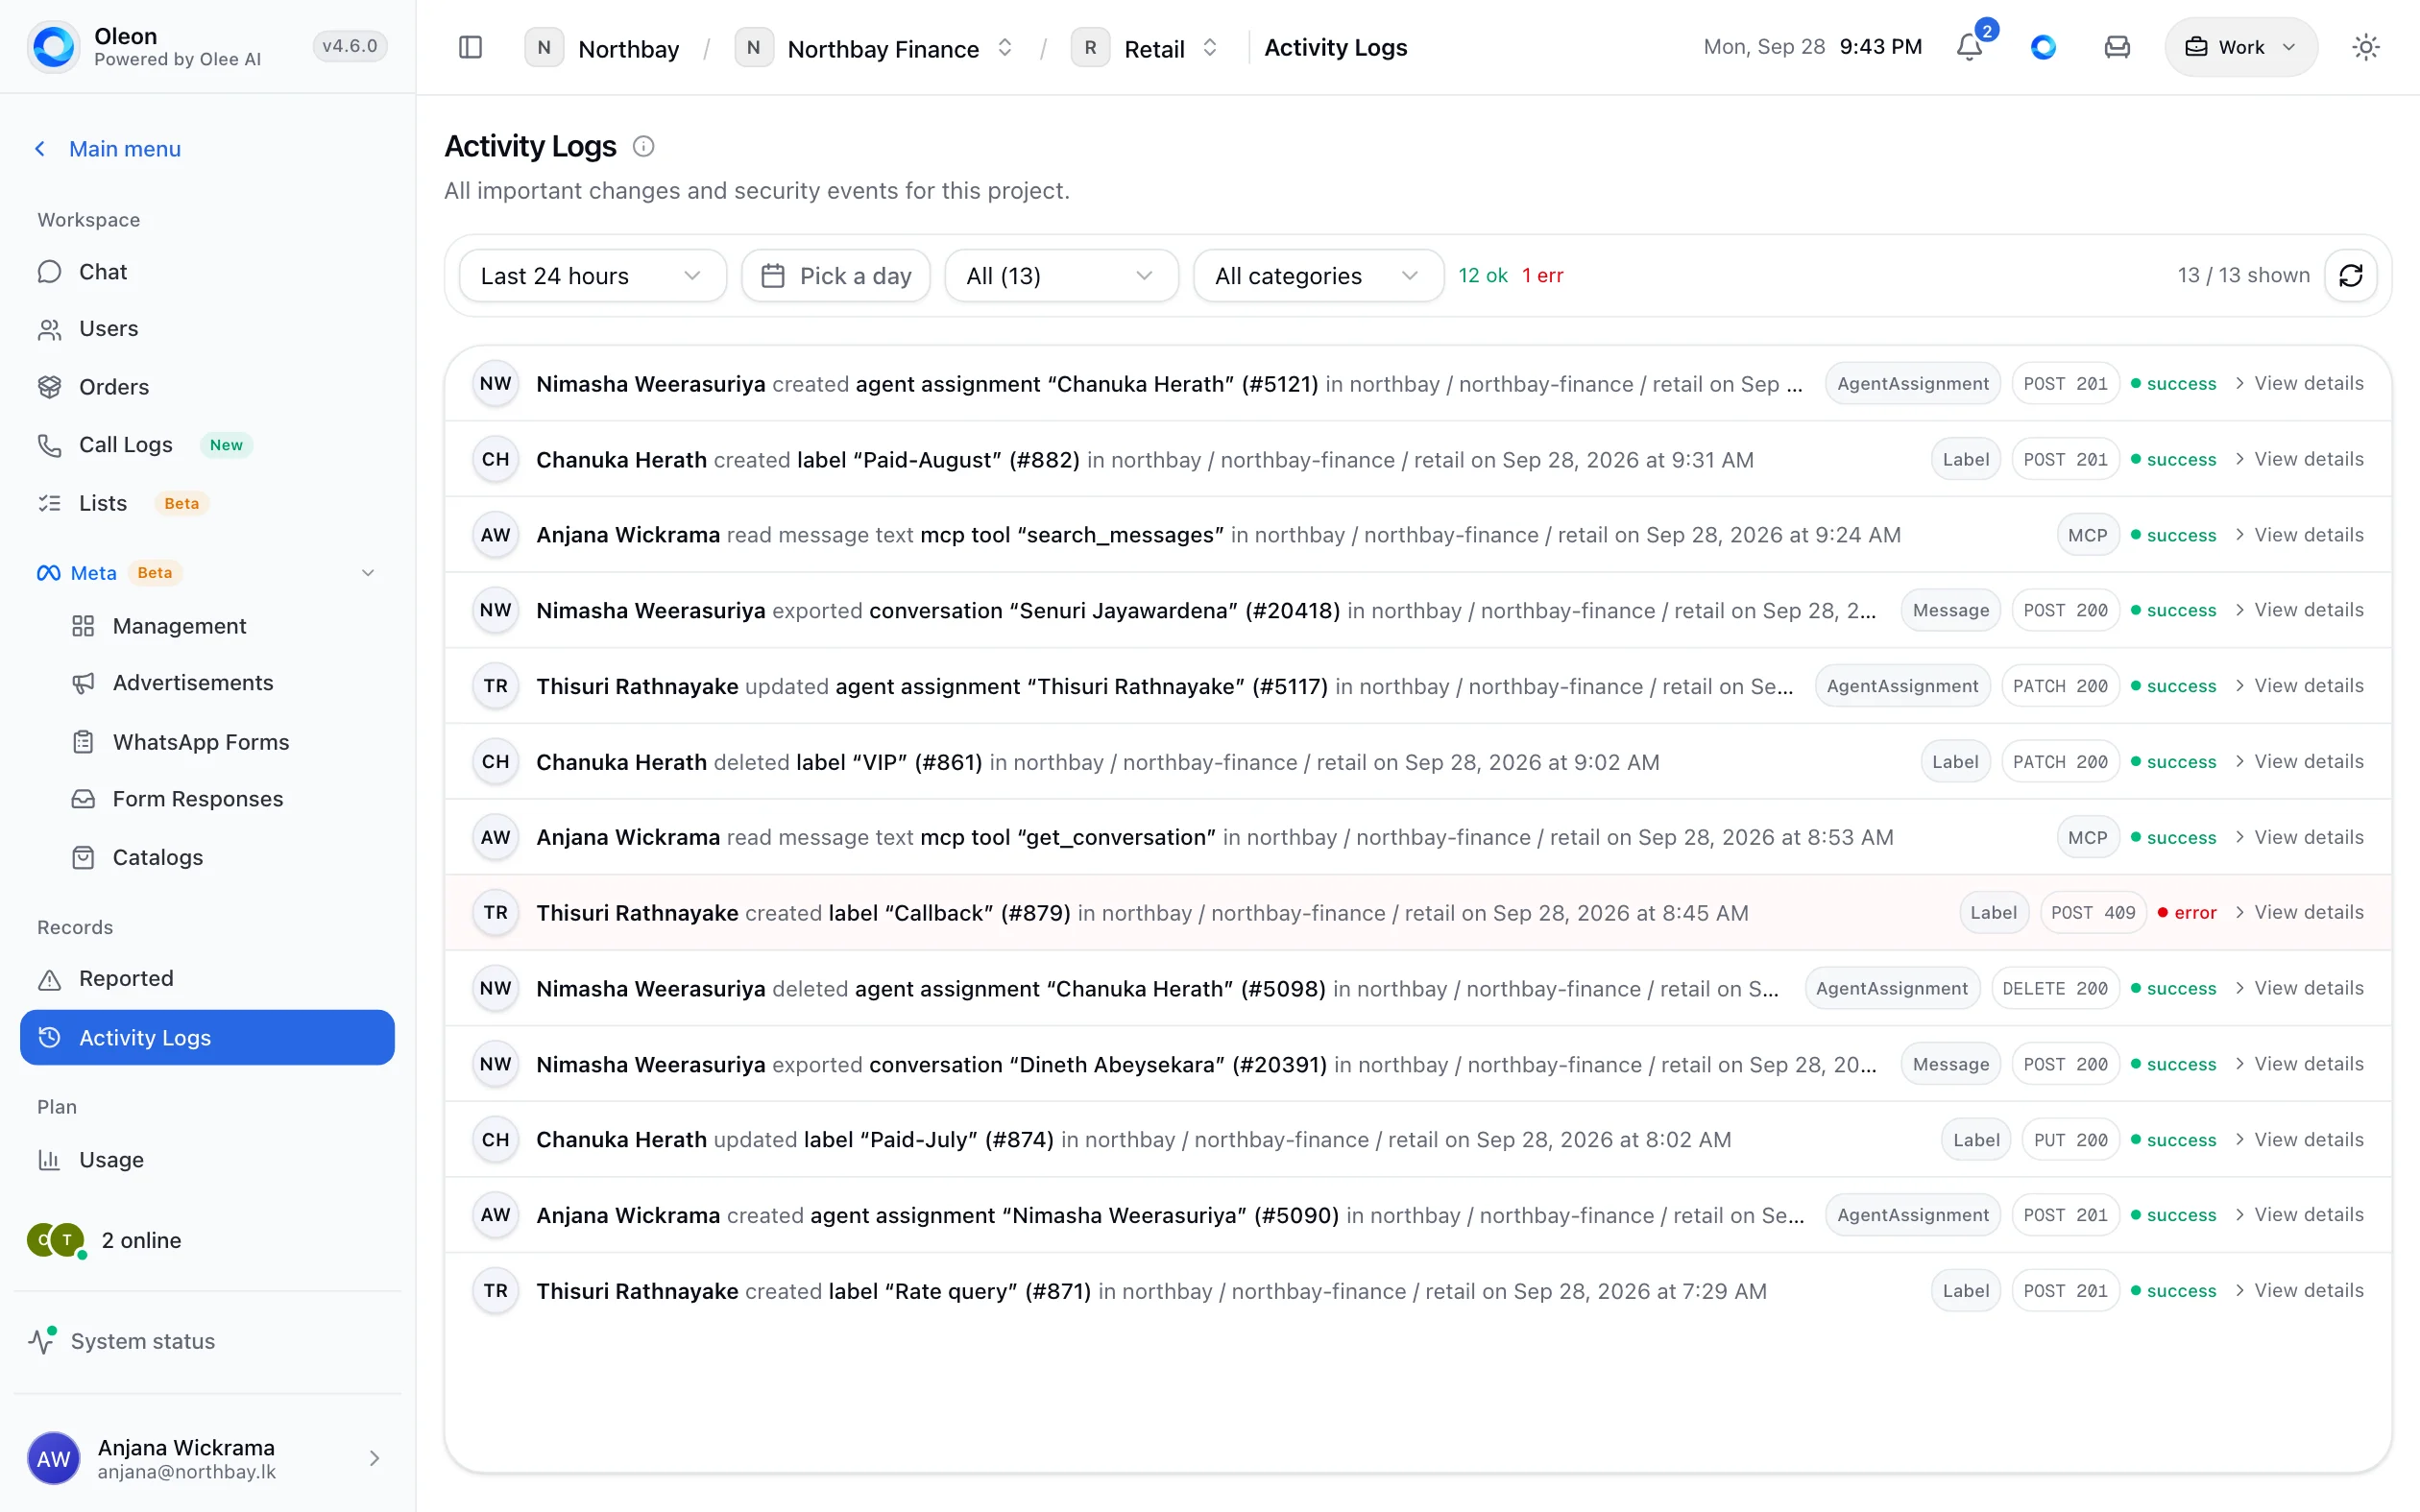Open the inbox tray icon
The image size is (2420, 1512).
(2117, 47)
